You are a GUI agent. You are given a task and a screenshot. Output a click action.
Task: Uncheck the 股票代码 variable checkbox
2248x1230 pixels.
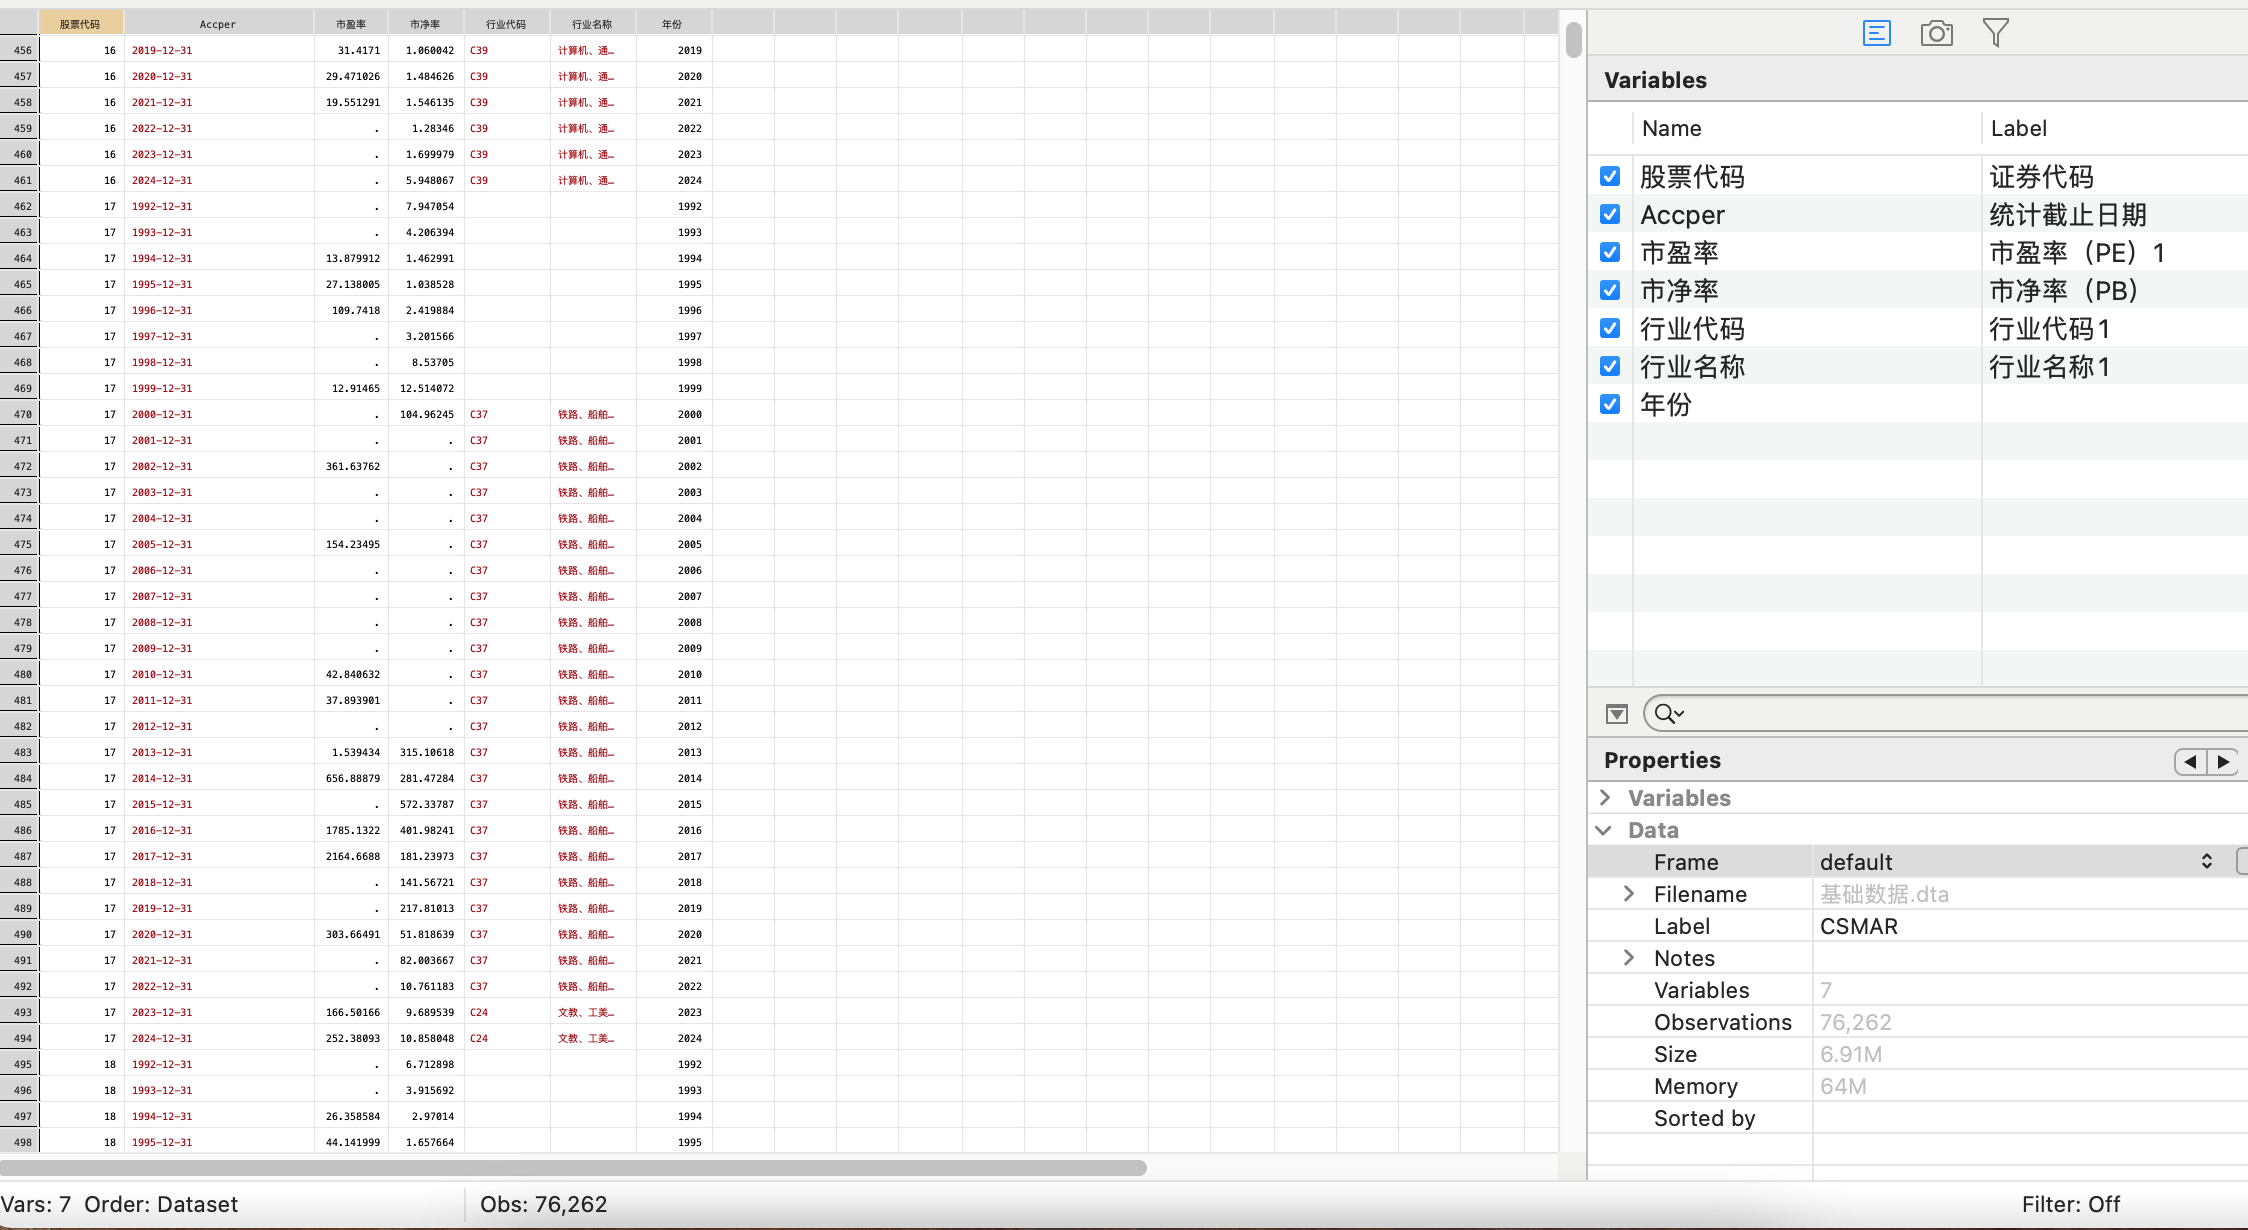pyautogui.click(x=1610, y=177)
